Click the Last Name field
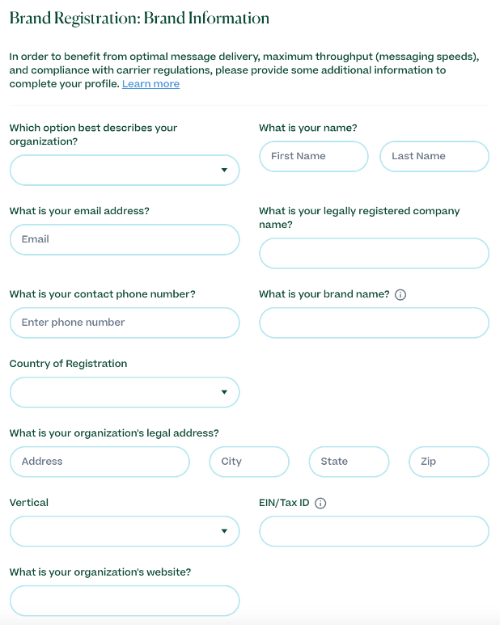The height and width of the screenshot is (625, 500). pyautogui.click(x=434, y=156)
